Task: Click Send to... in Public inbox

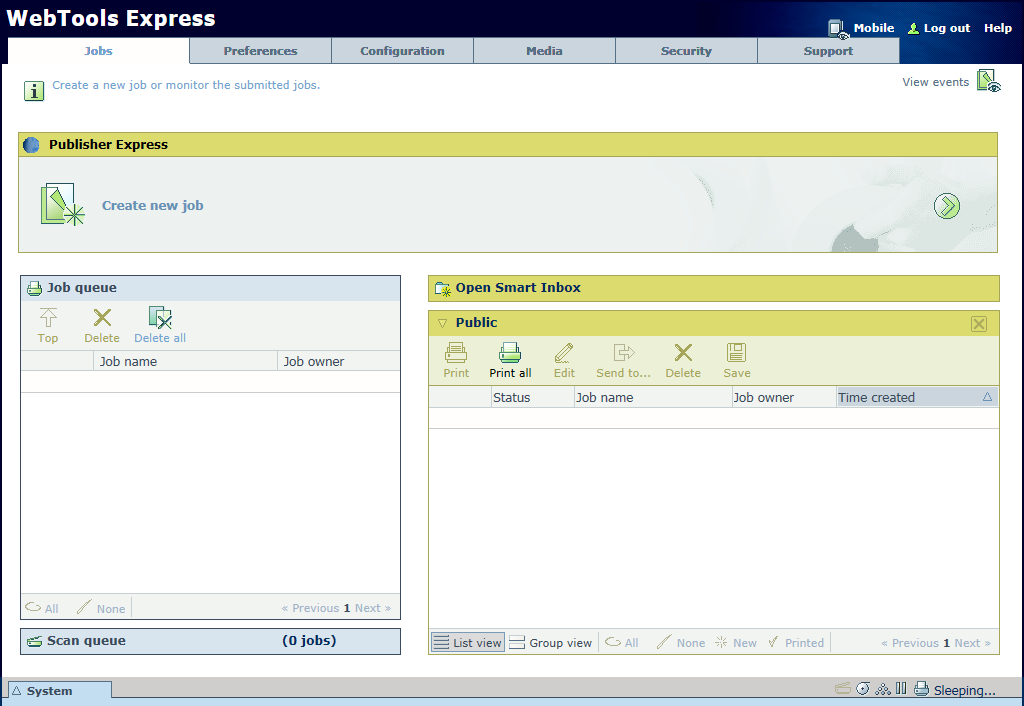Action: click(x=624, y=360)
